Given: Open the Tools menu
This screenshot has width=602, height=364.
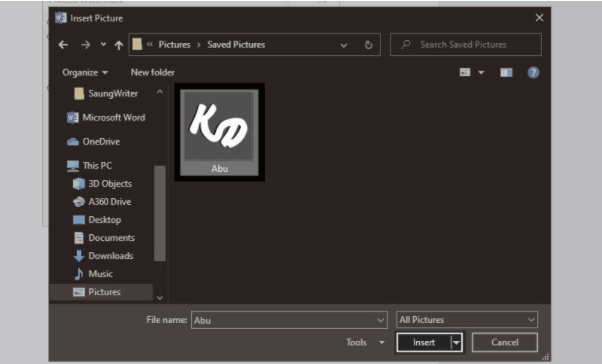Looking at the screenshot, I should point(365,342).
